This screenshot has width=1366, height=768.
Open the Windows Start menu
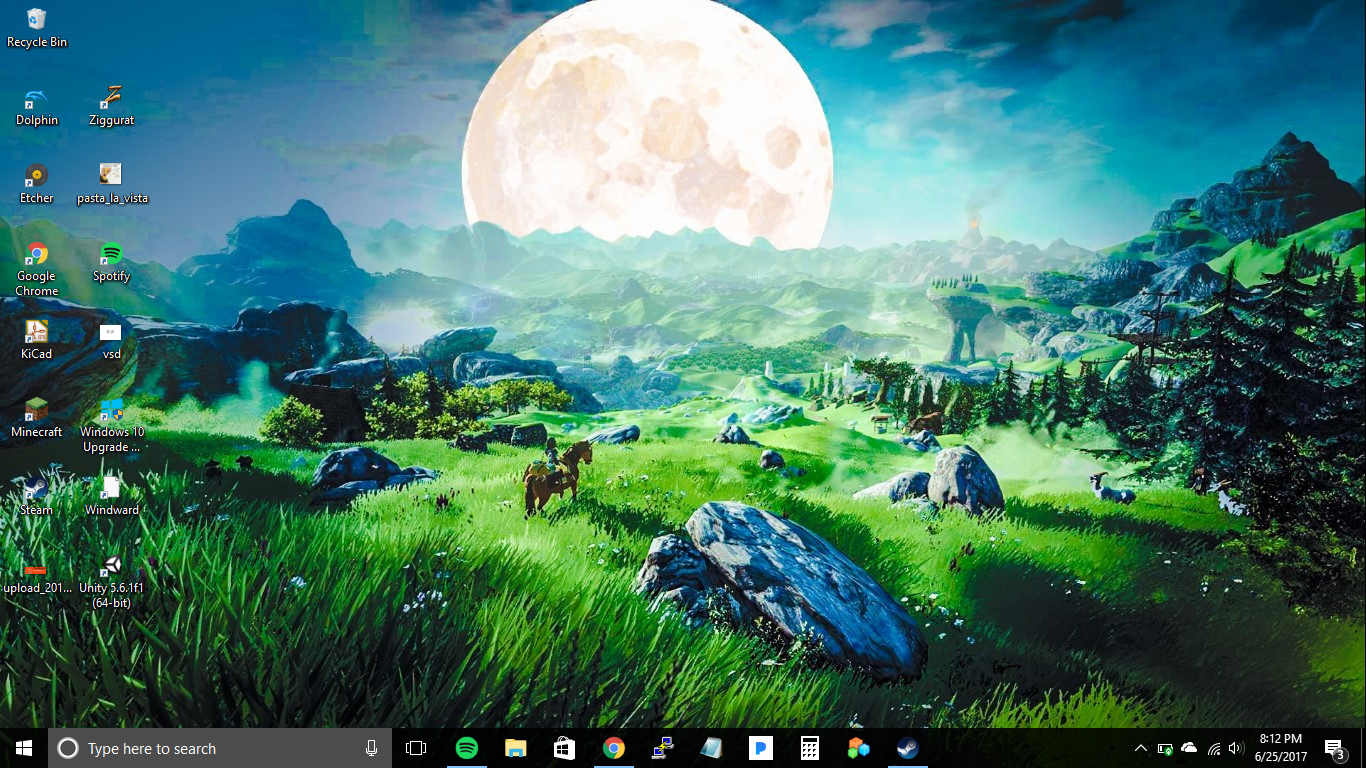(x=24, y=748)
